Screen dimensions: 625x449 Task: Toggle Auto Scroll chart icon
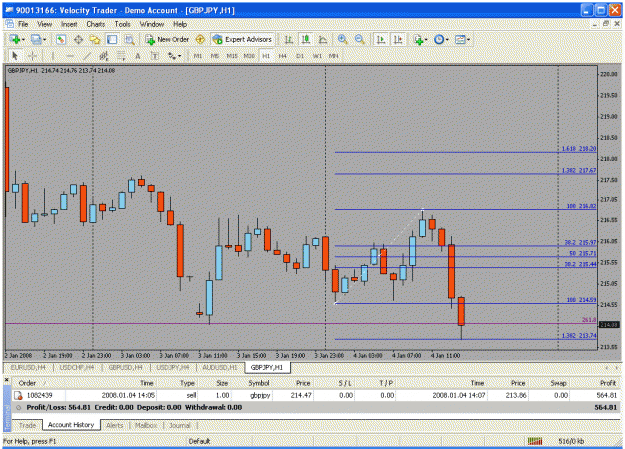coord(381,39)
